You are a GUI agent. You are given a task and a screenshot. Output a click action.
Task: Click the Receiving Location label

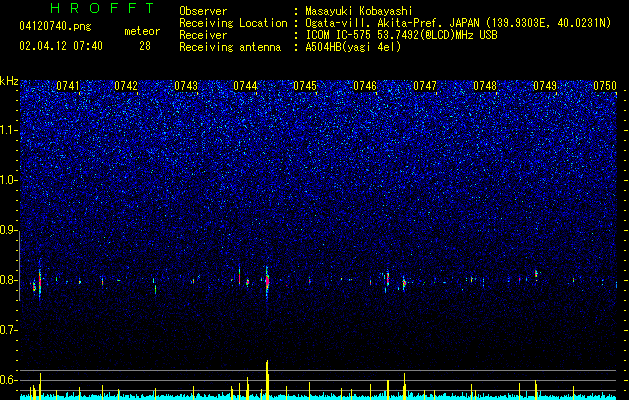233,23
